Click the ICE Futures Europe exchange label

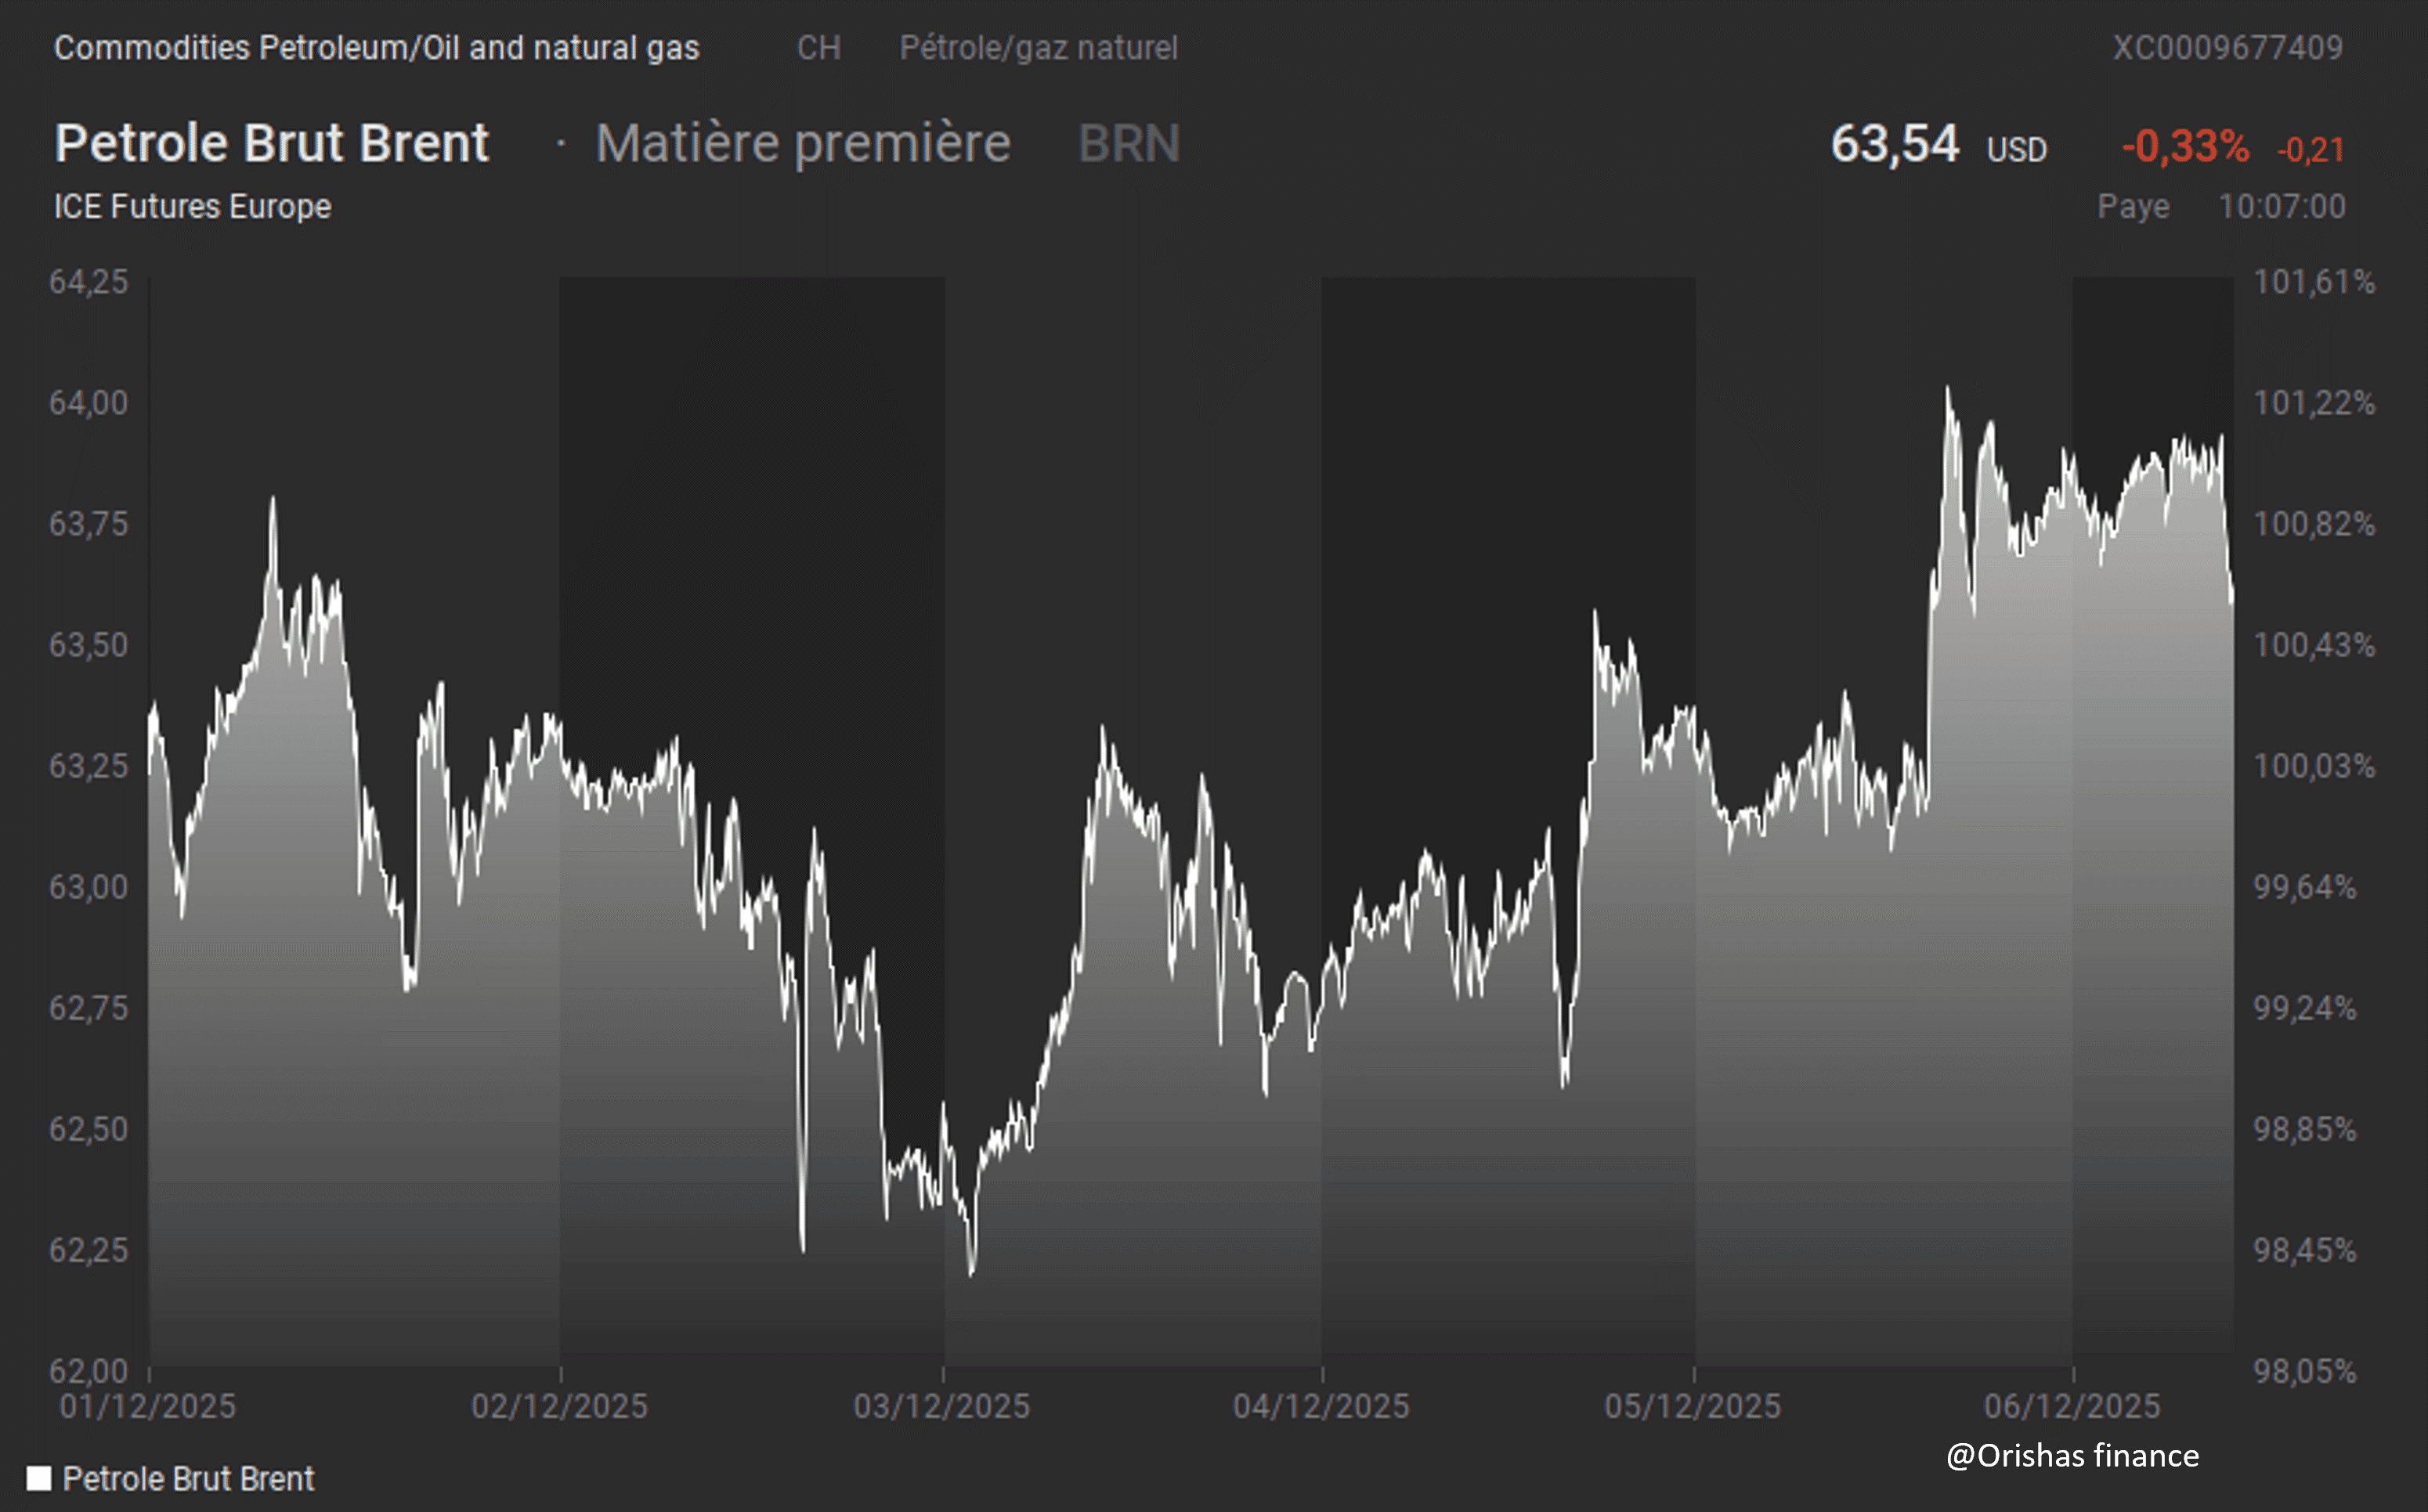[192, 206]
